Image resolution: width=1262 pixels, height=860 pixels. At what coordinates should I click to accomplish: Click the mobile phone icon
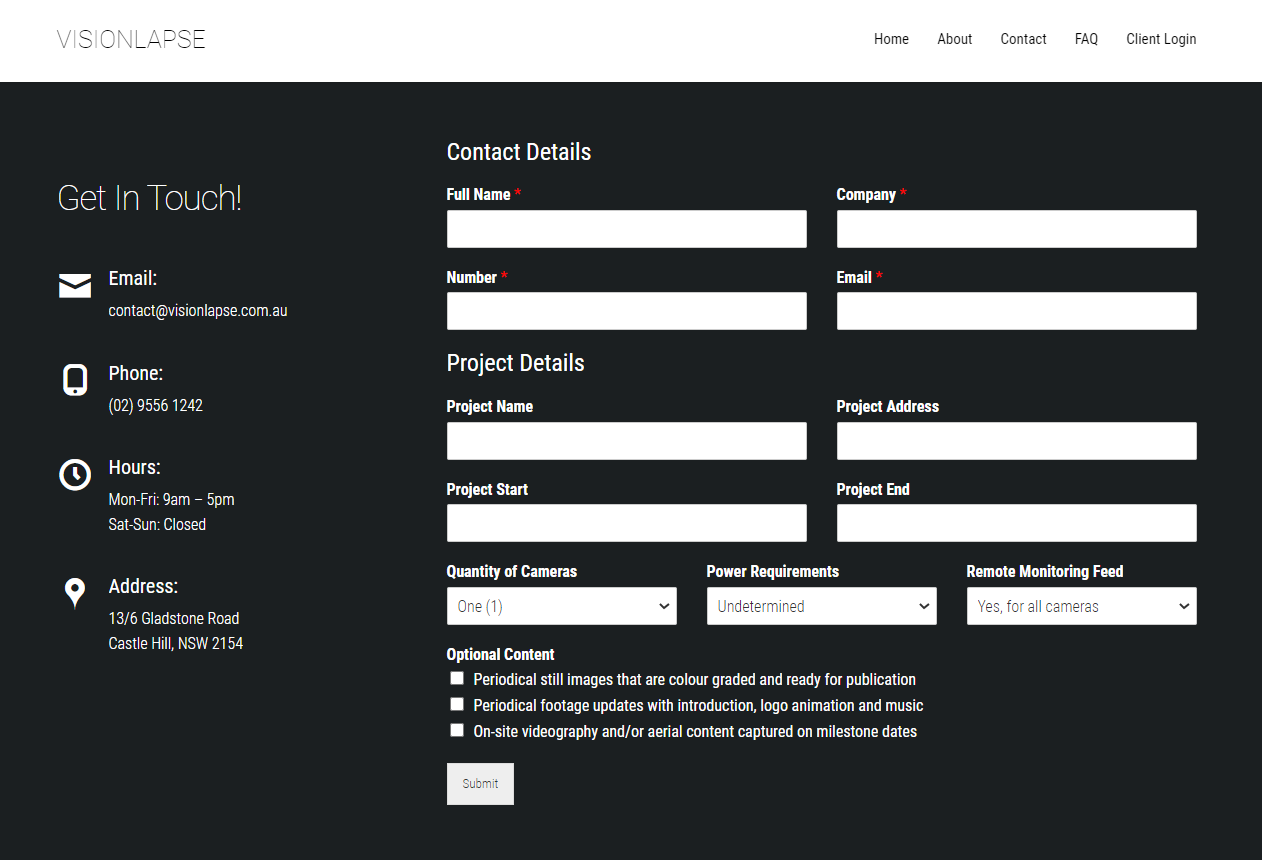tap(75, 380)
